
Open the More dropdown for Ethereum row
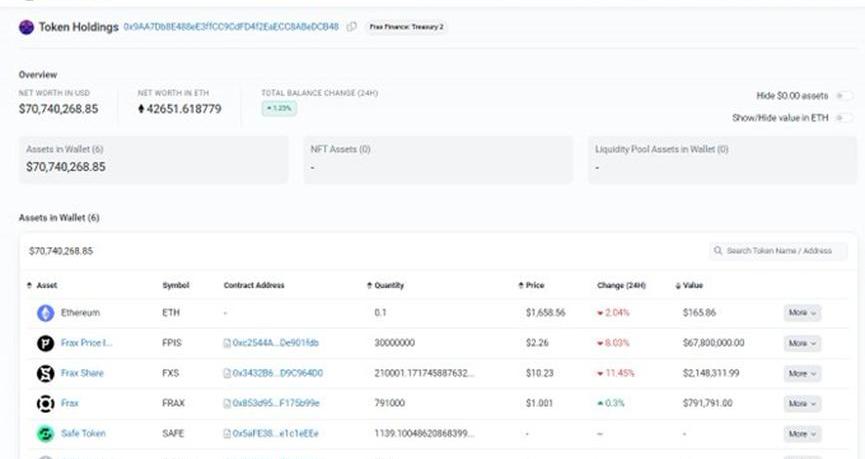pos(802,313)
